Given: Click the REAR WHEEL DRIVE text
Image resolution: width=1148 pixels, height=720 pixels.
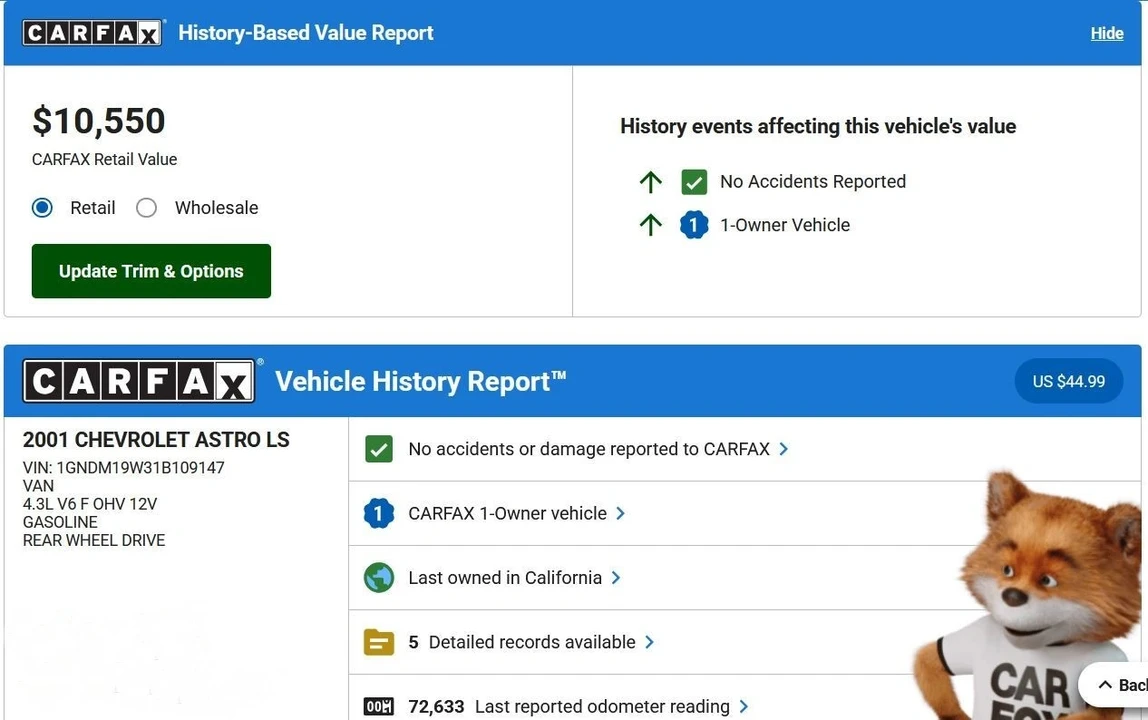Looking at the screenshot, I should [x=94, y=541].
